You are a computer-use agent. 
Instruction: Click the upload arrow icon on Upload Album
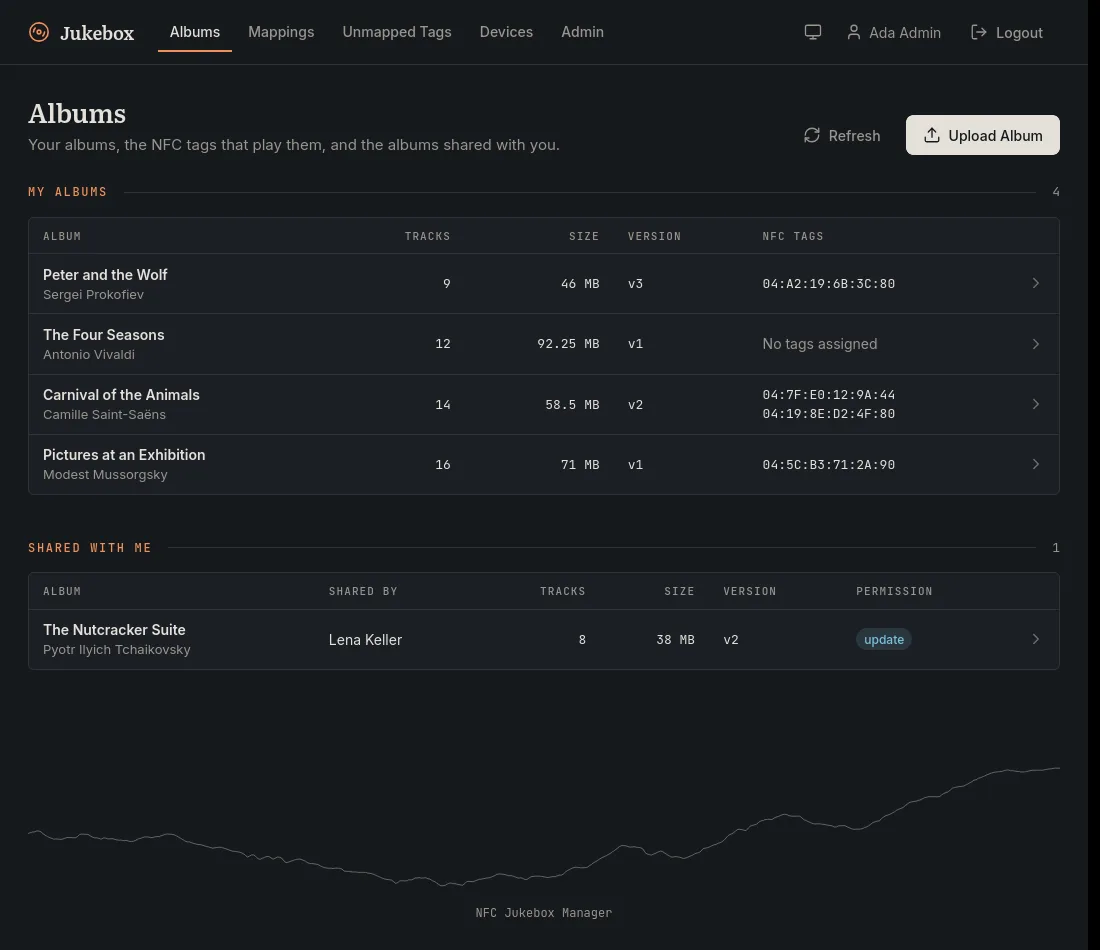point(932,135)
